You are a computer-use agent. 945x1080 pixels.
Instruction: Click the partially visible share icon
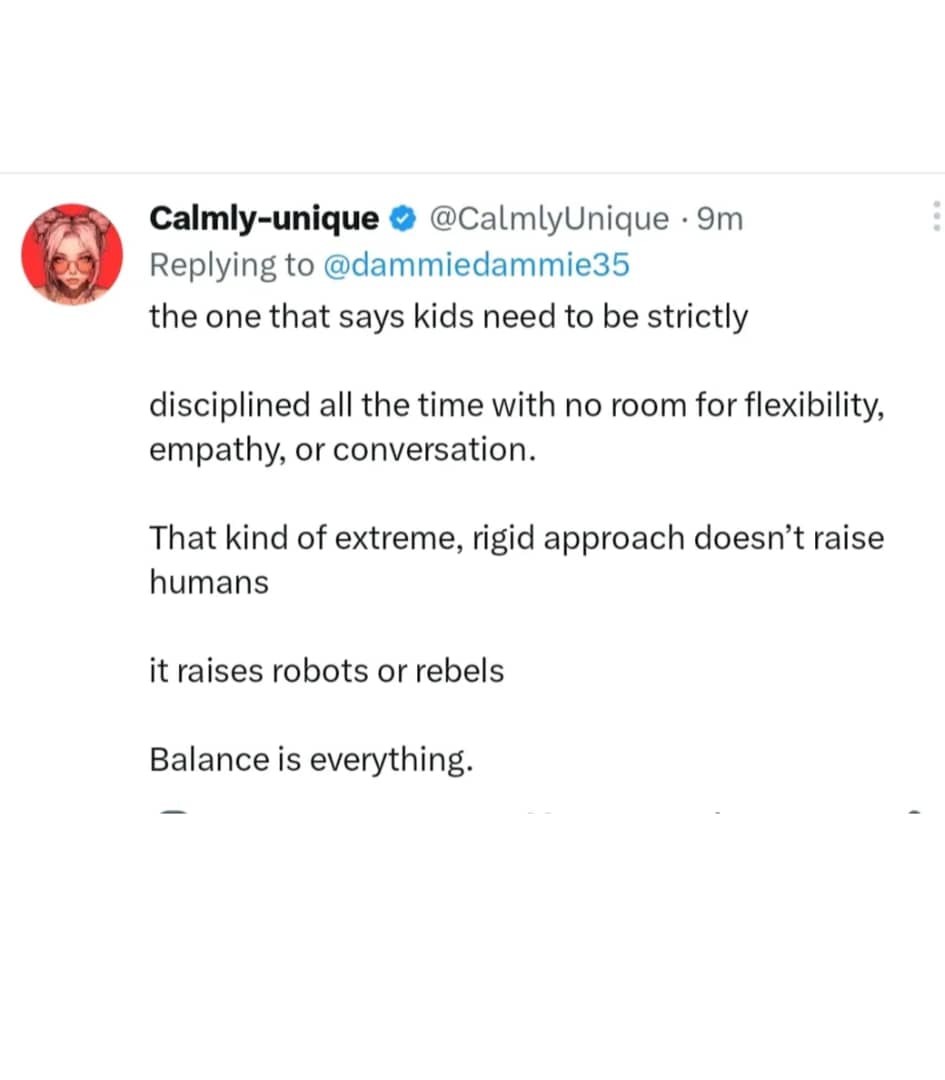(912, 812)
